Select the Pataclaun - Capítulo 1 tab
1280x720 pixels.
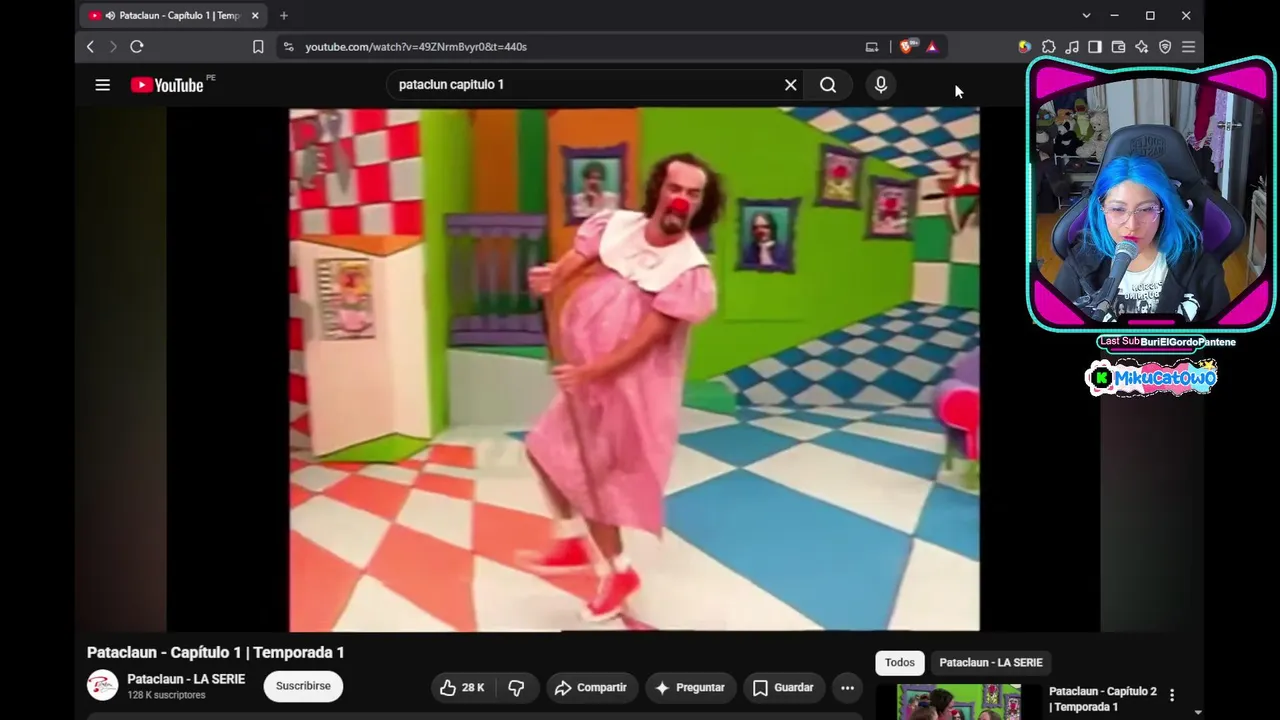[174, 16]
